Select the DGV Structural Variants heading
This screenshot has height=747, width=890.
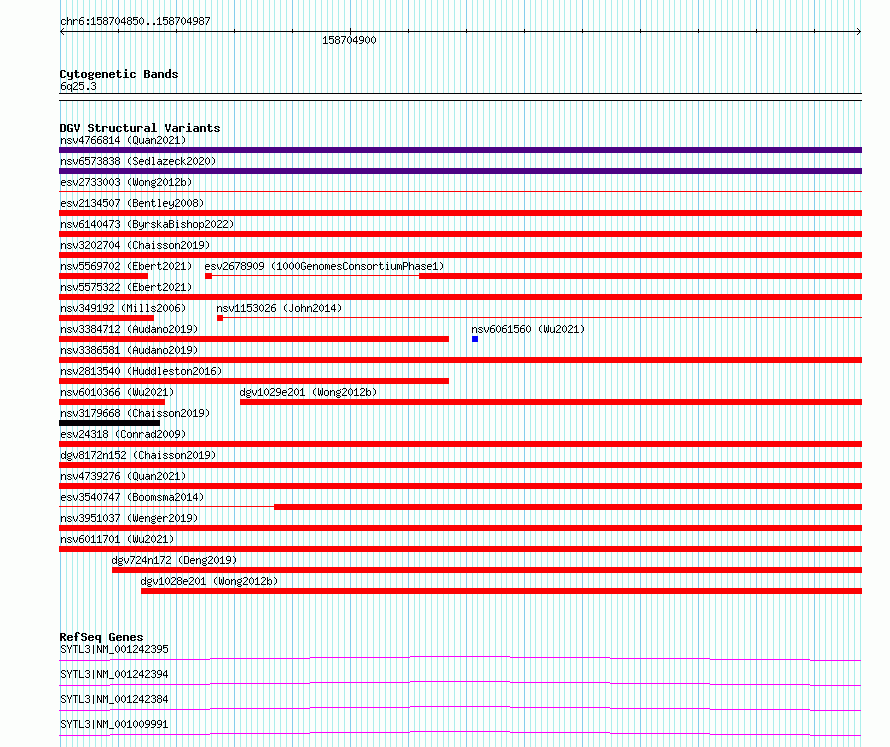point(140,128)
